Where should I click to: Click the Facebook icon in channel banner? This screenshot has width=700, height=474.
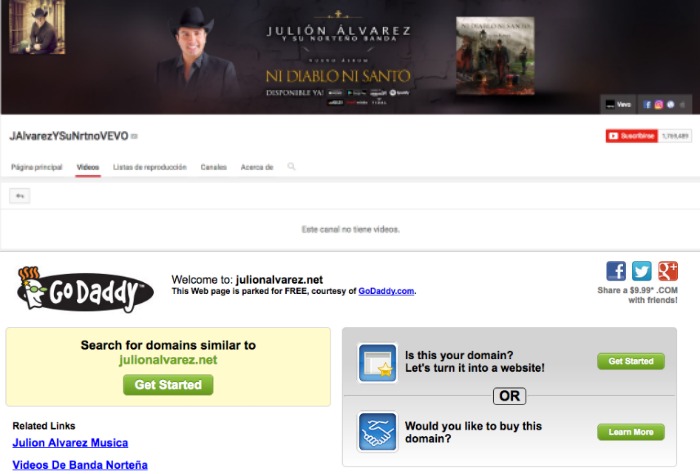pos(648,104)
